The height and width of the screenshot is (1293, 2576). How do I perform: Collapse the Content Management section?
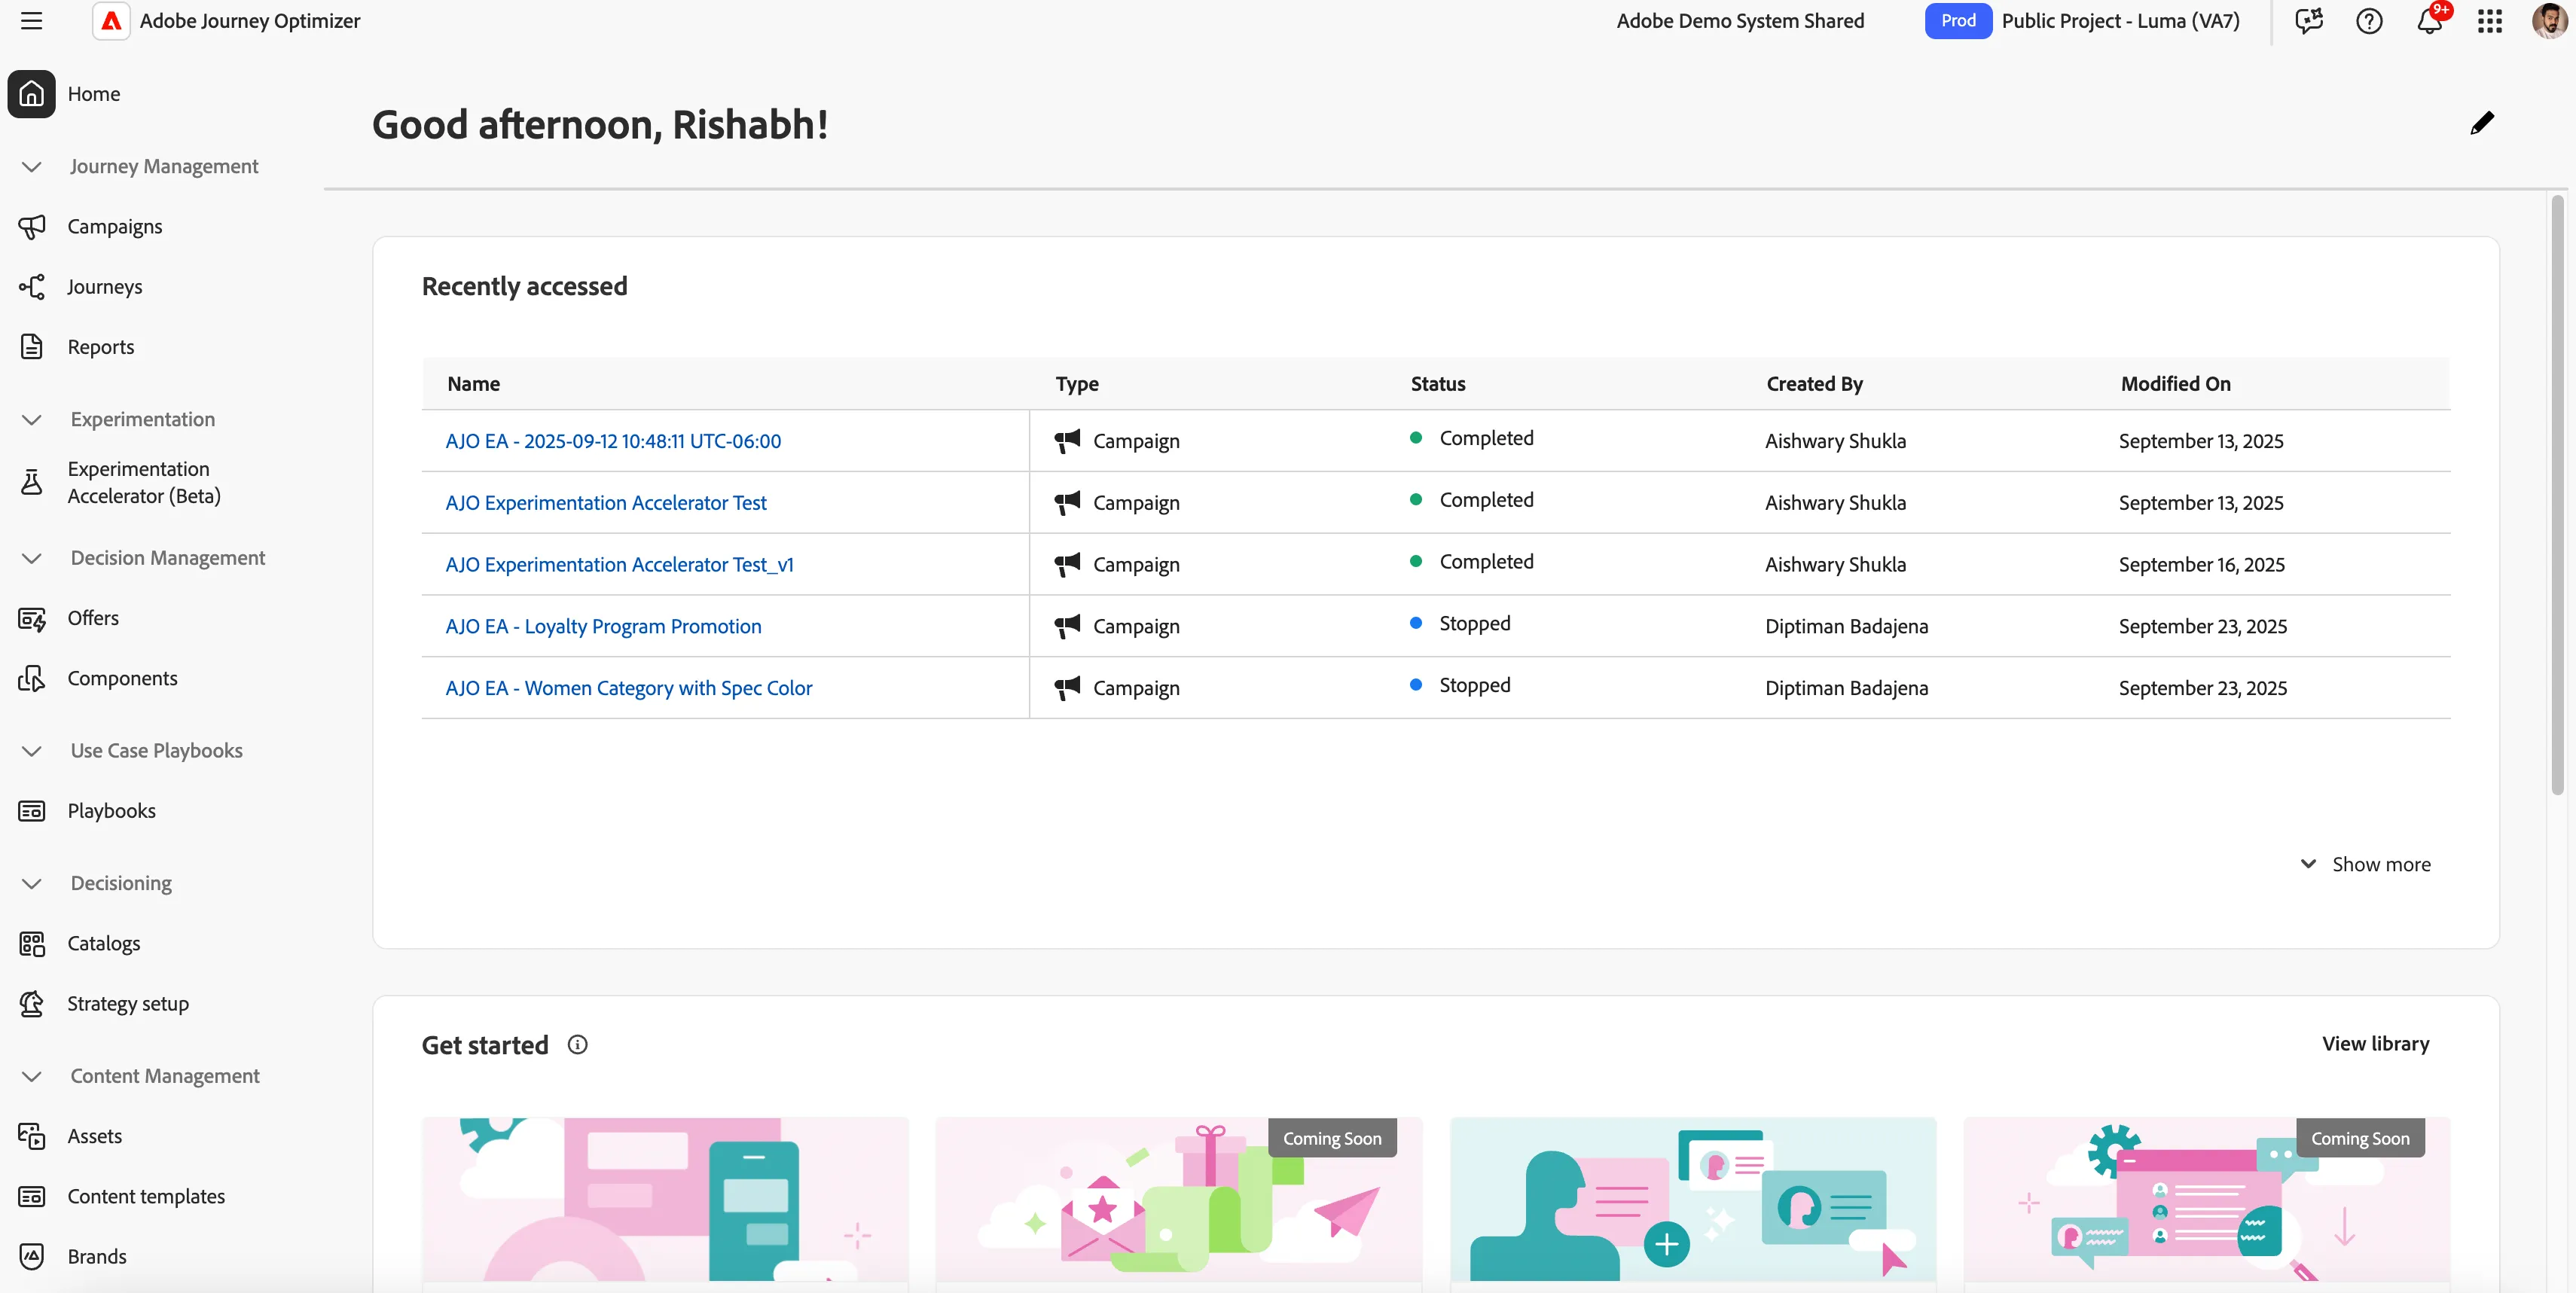coord(31,1077)
